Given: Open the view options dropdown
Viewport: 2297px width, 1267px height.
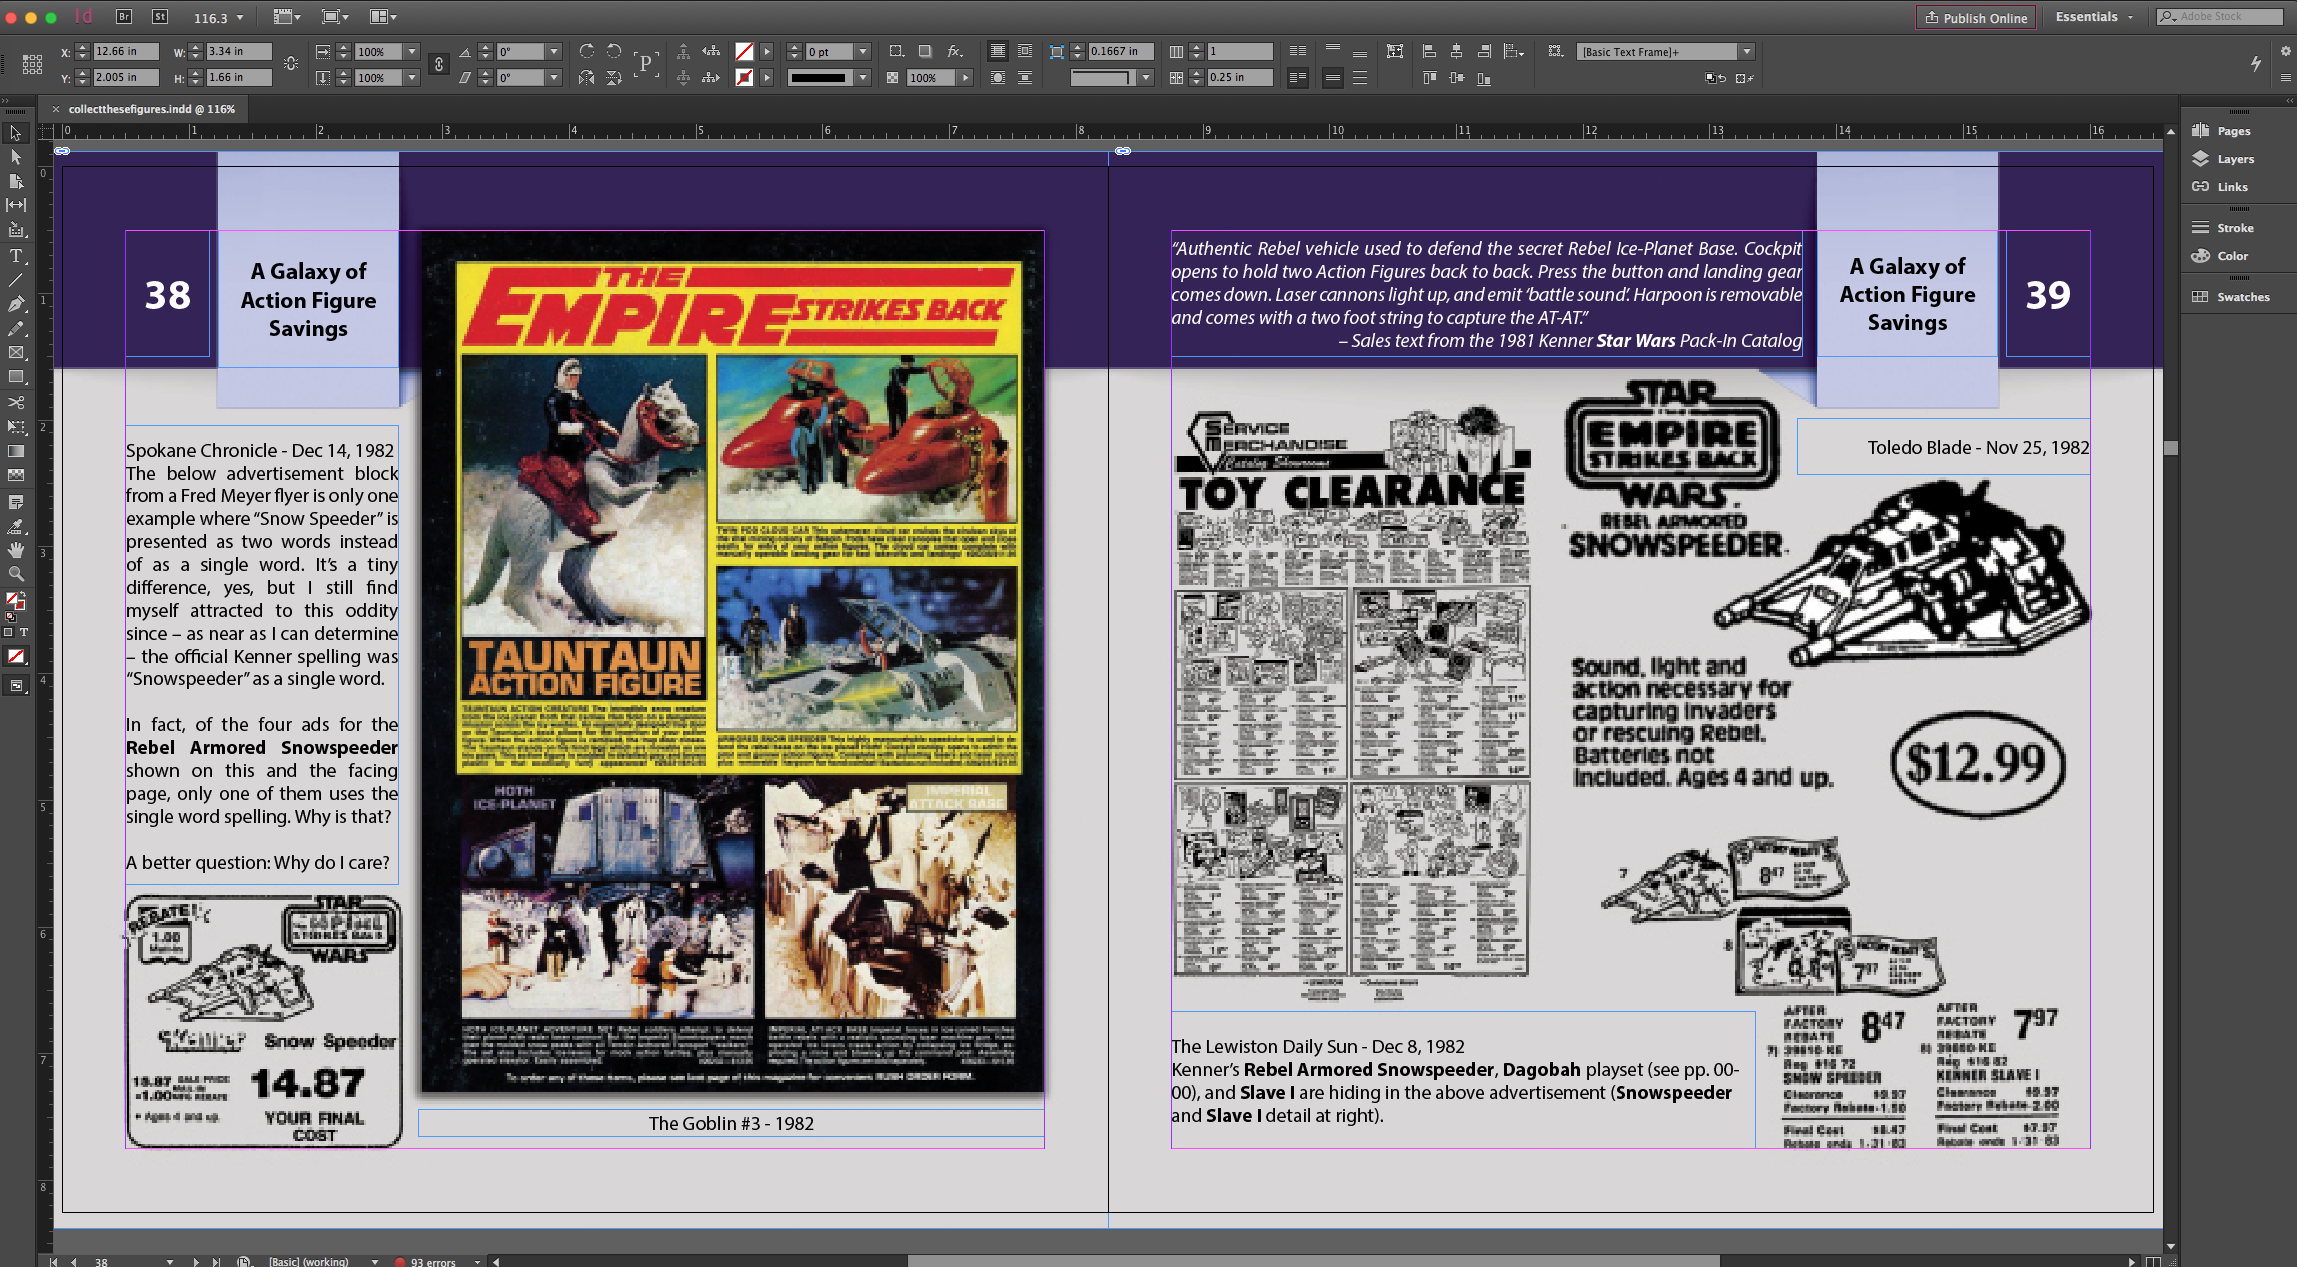Looking at the screenshot, I should (x=288, y=17).
